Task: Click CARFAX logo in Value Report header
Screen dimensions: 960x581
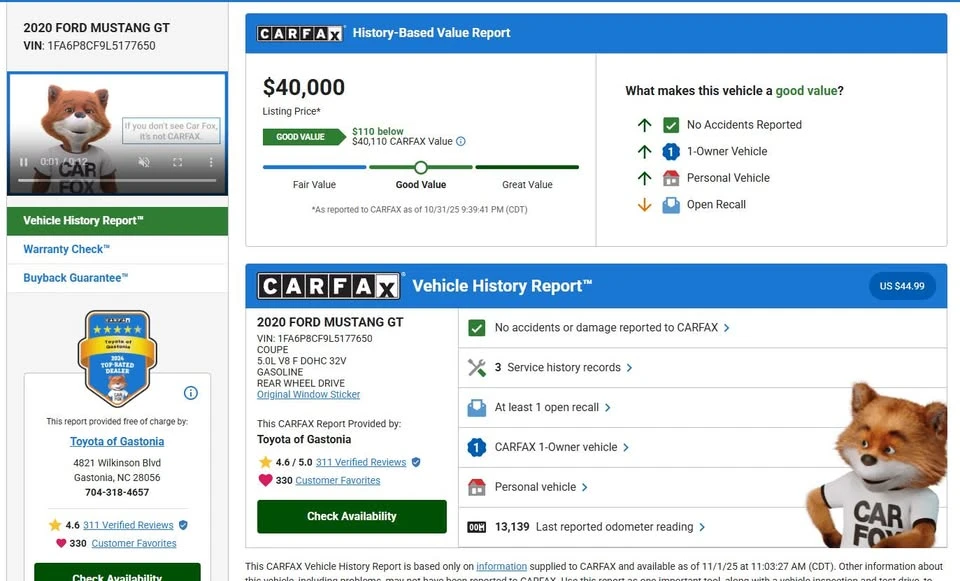Action: tap(299, 33)
